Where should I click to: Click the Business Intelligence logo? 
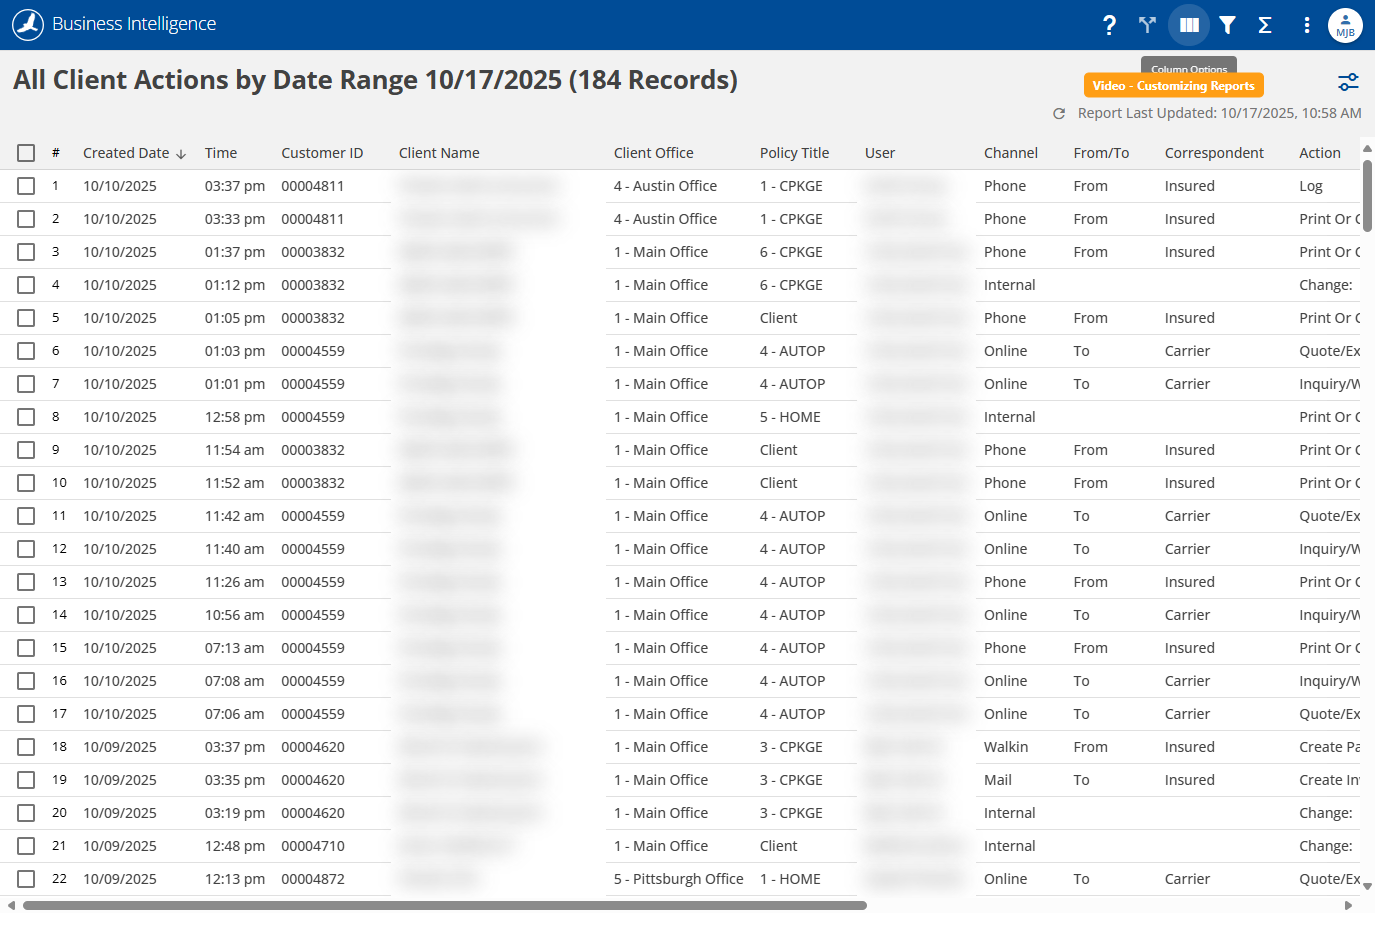(28, 24)
